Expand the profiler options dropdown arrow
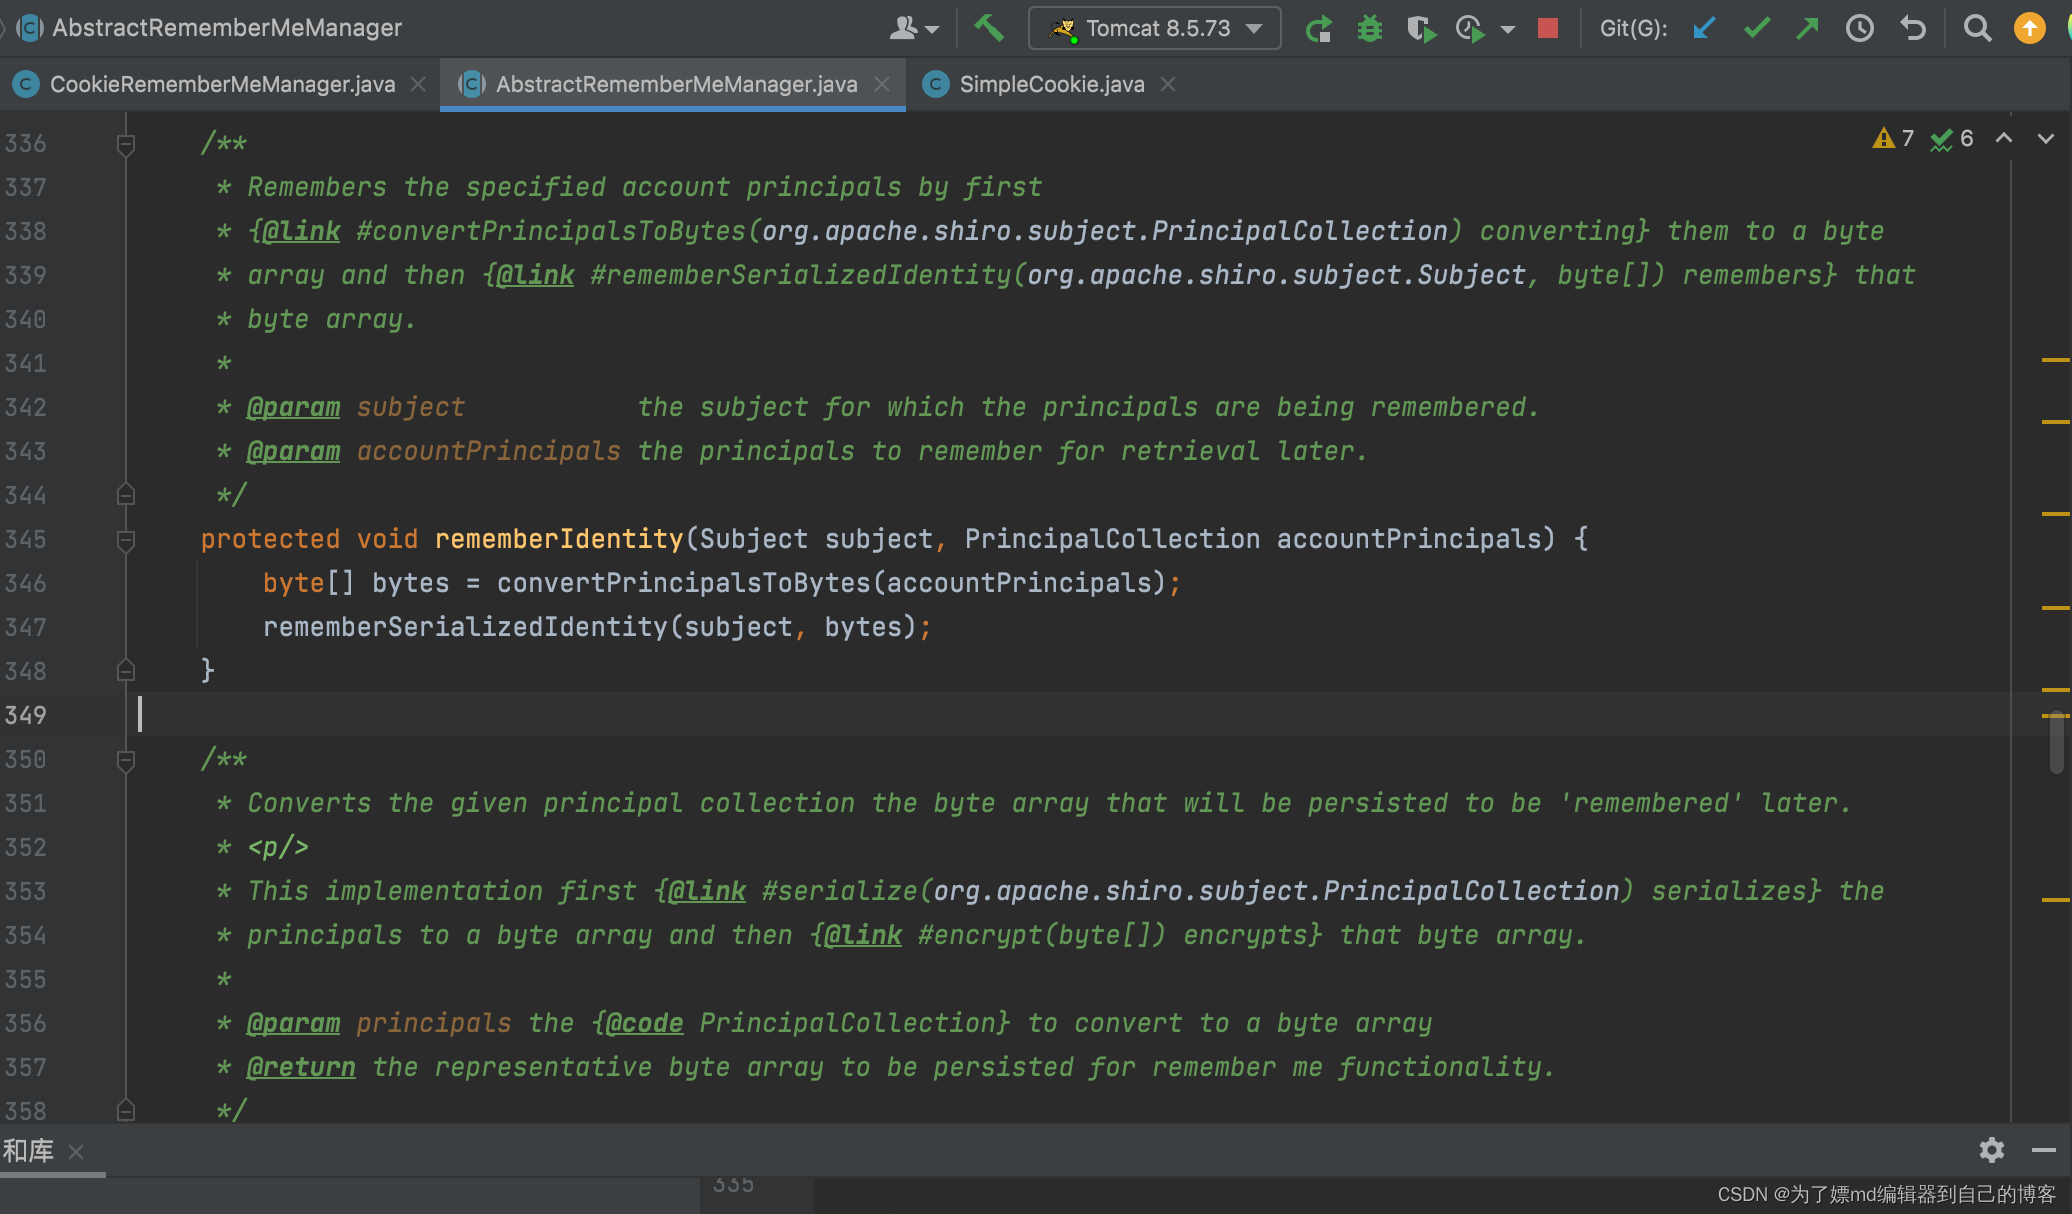2072x1214 pixels. pos(1507,30)
